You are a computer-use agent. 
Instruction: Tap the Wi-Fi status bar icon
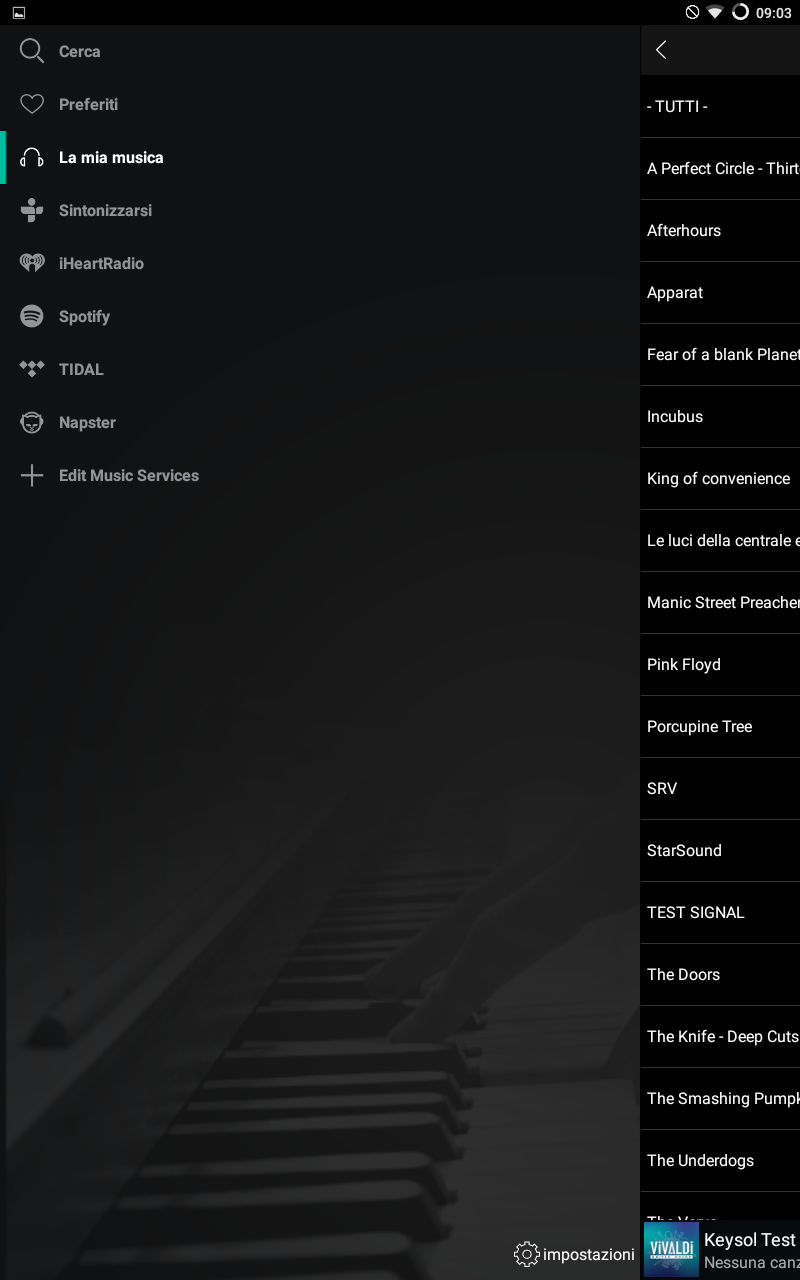click(715, 12)
